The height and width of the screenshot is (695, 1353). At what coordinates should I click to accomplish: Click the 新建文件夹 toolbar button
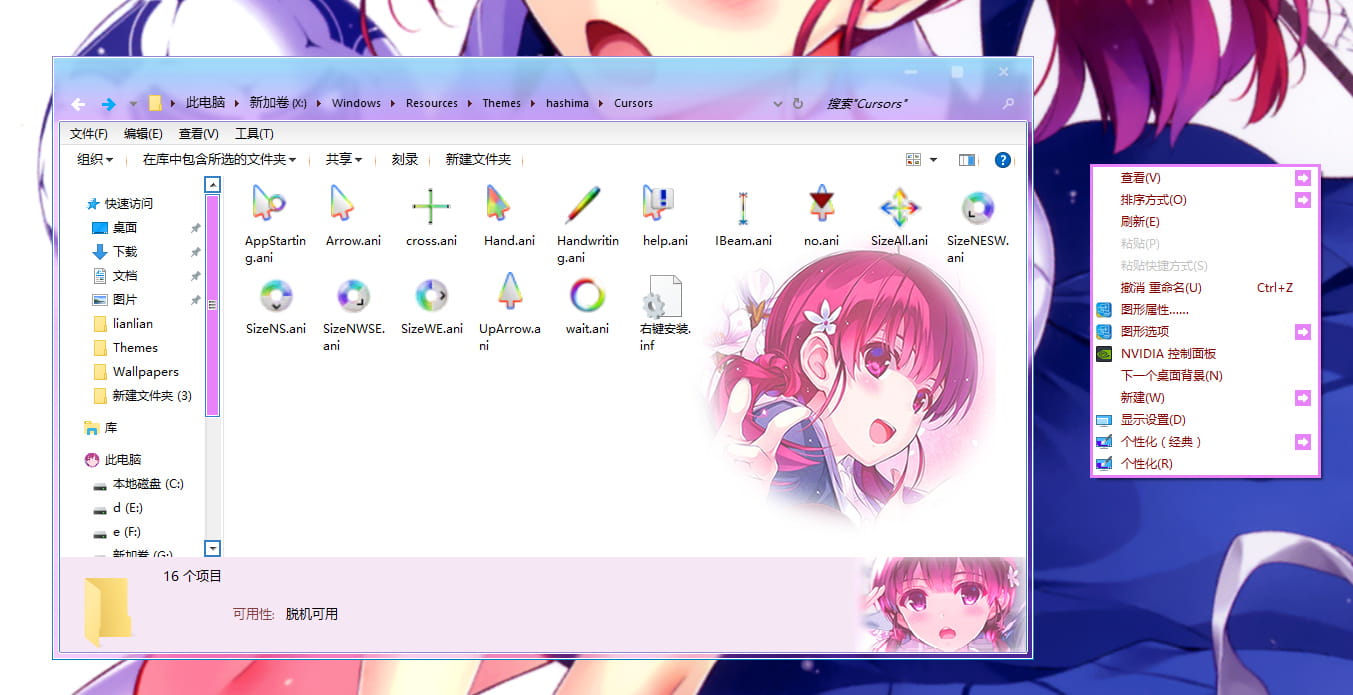(x=478, y=159)
